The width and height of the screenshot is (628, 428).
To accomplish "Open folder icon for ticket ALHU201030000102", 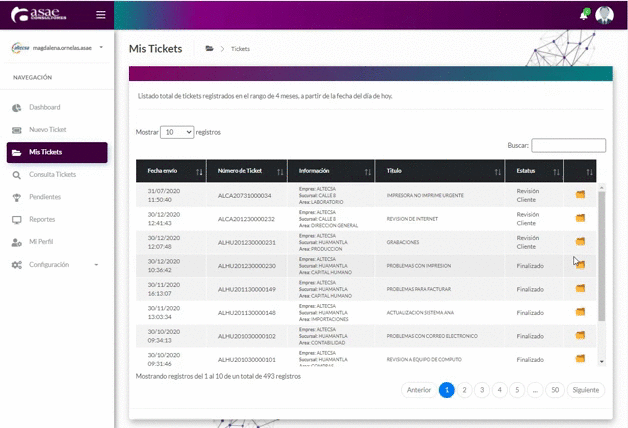I will click(x=580, y=336).
